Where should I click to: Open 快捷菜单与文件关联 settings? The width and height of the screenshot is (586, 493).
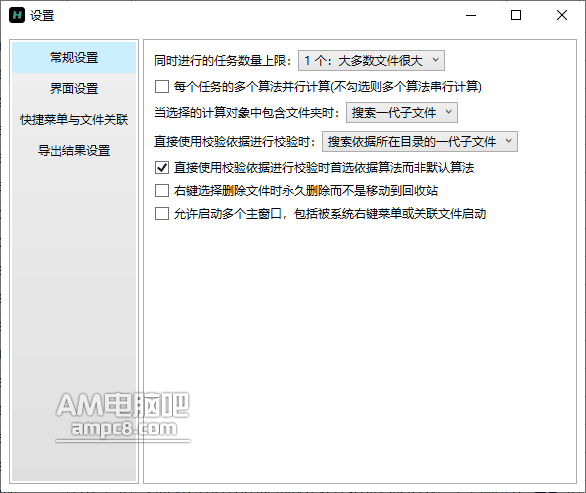point(74,120)
